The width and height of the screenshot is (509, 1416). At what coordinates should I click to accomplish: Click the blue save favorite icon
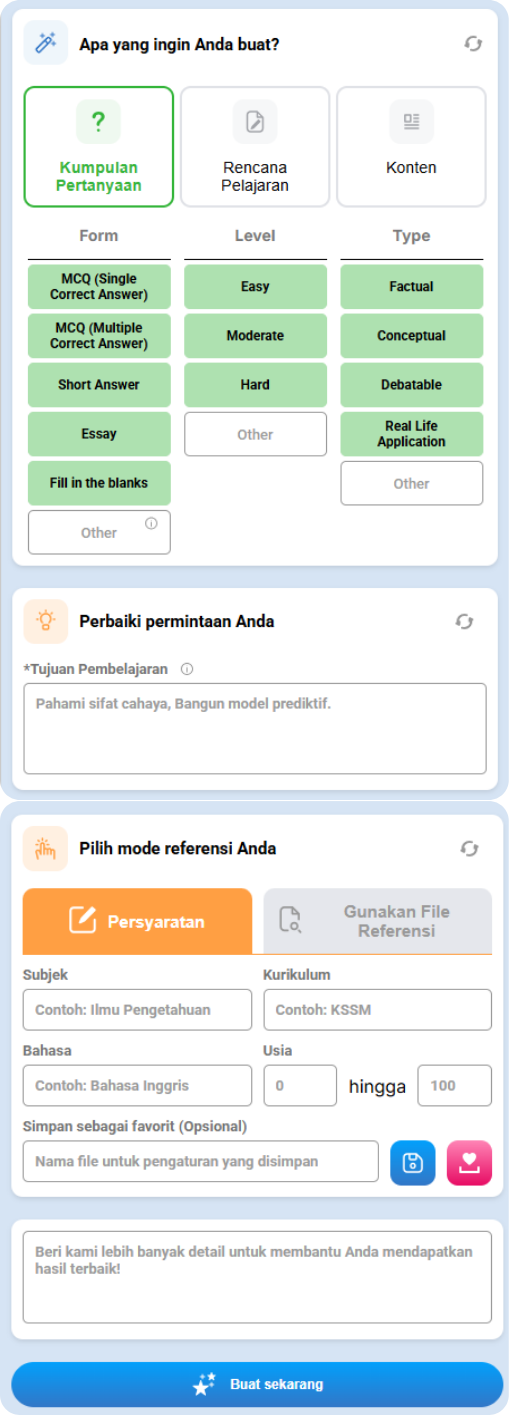(x=413, y=1163)
